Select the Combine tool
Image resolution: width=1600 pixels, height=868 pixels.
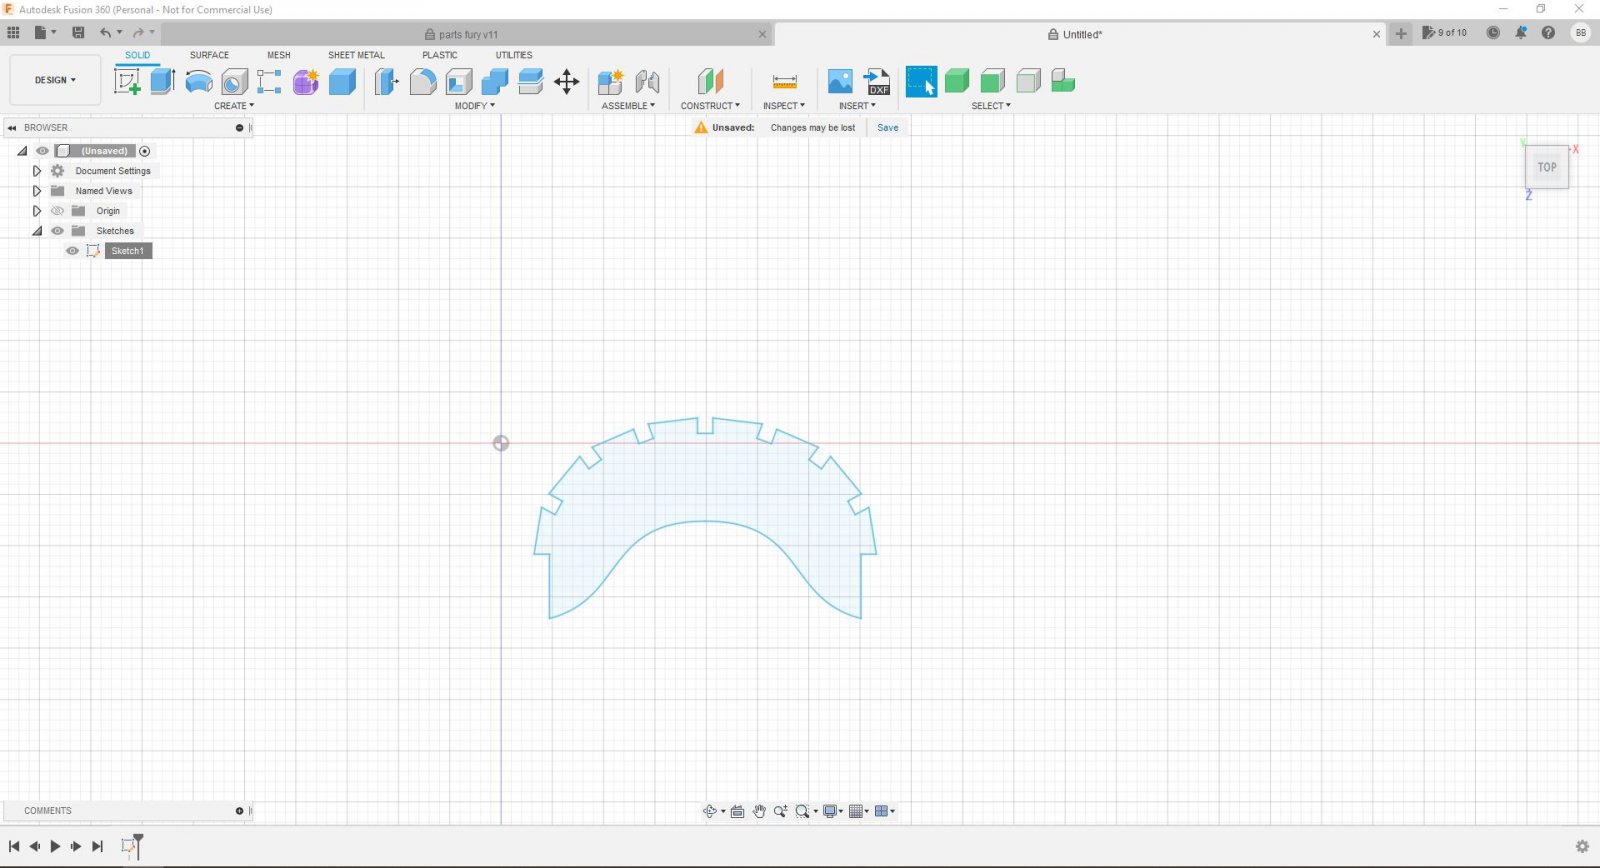[495, 81]
